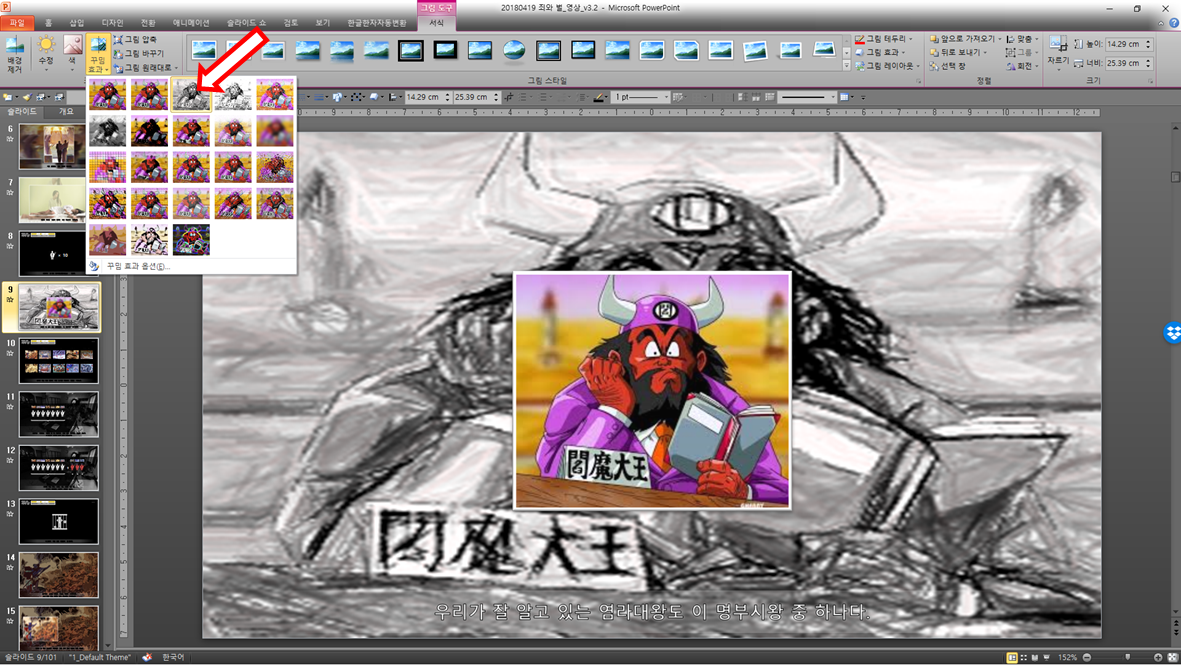Switch to the 전환 (Transitions) ribbon tab
Viewport: 1181px width, 665px height.
(148, 23)
